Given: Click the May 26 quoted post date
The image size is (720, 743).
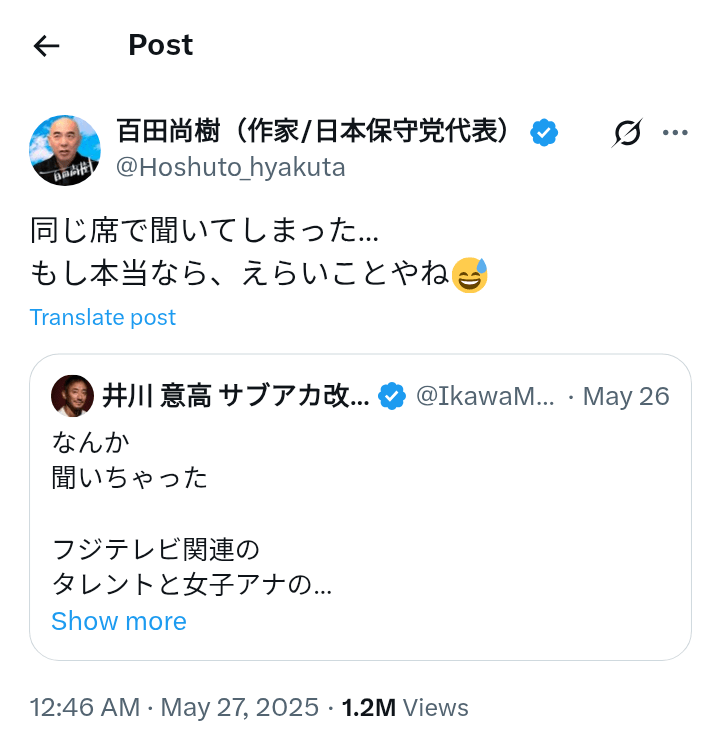Looking at the screenshot, I should (626, 396).
